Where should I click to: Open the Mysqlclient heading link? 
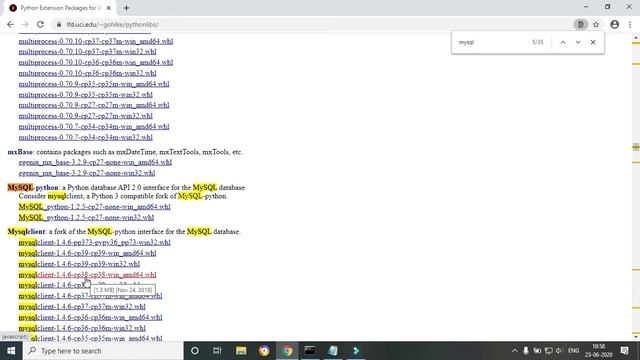click(x=26, y=231)
